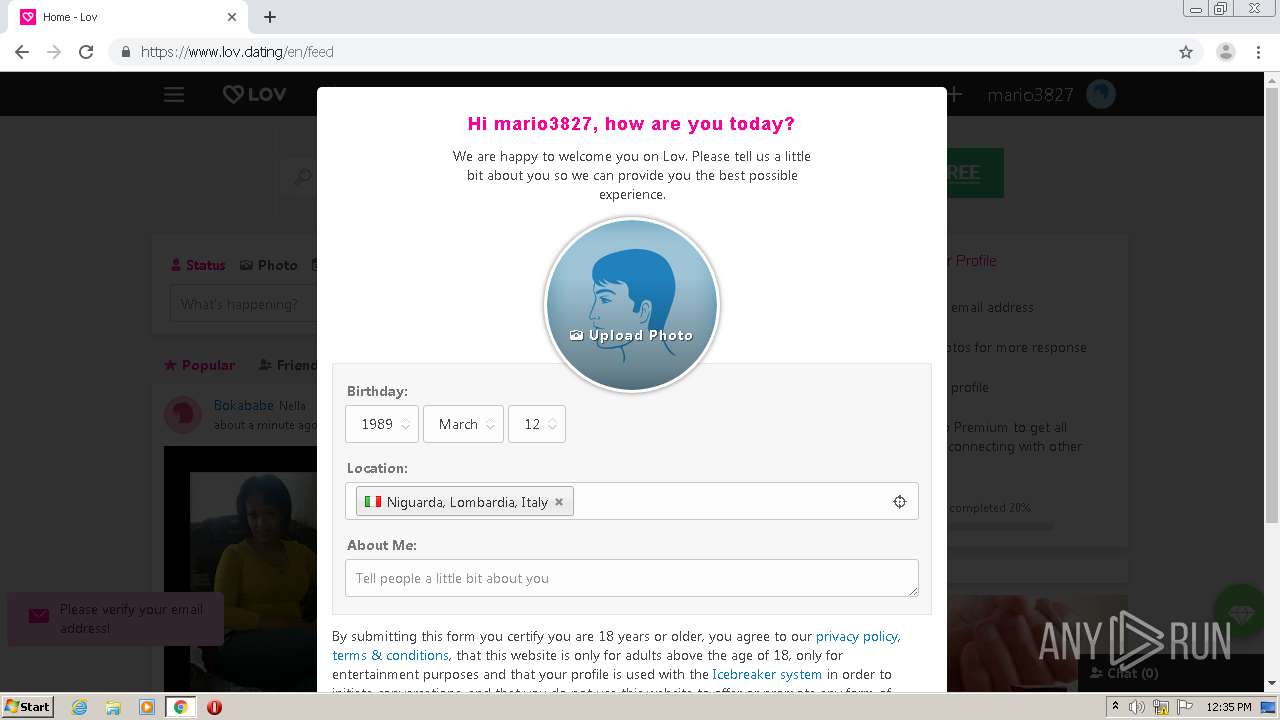Open the Windows Start menu
This screenshot has width=1280, height=720.
tap(28, 706)
